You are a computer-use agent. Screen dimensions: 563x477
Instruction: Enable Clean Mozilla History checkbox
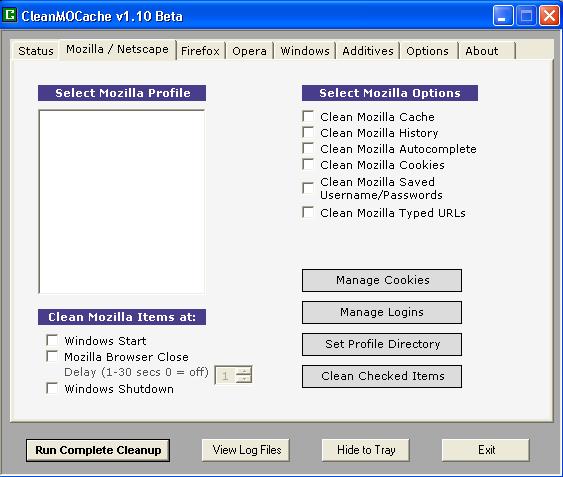(308, 133)
